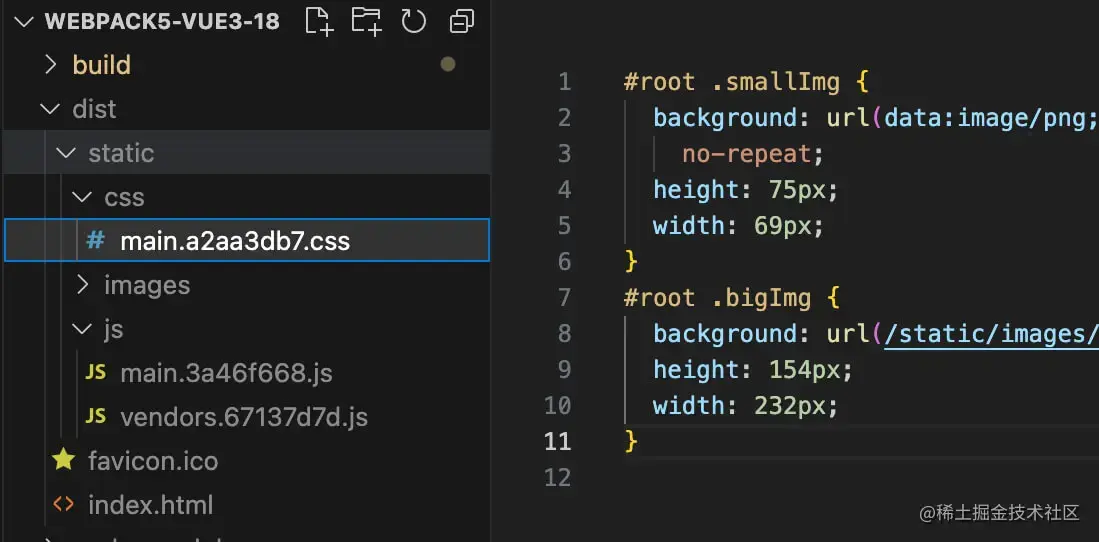This screenshot has height=542, width=1099.
Task: Open the main.a2aa3db7.css file
Action: pos(247,240)
